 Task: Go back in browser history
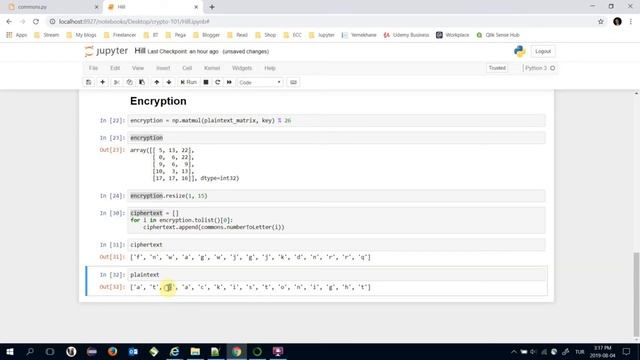tap(9, 22)
